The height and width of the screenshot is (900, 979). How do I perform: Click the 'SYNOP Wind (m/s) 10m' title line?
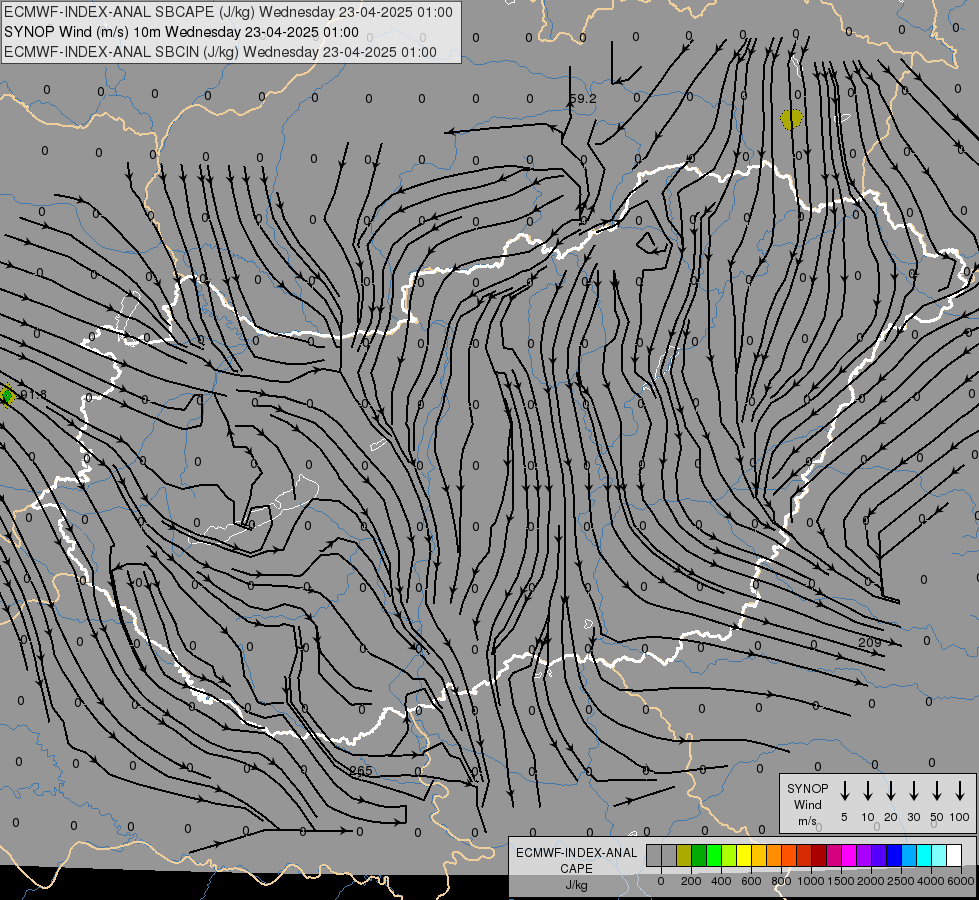pos(181,32)
